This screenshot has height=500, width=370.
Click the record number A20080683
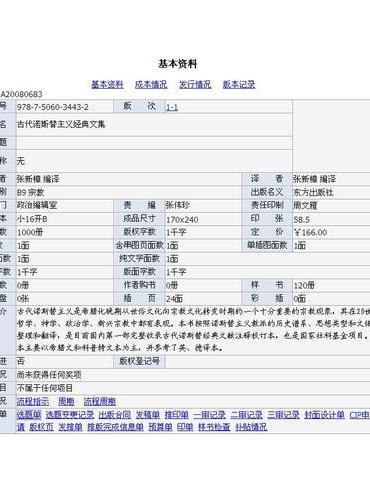point(21,94)
